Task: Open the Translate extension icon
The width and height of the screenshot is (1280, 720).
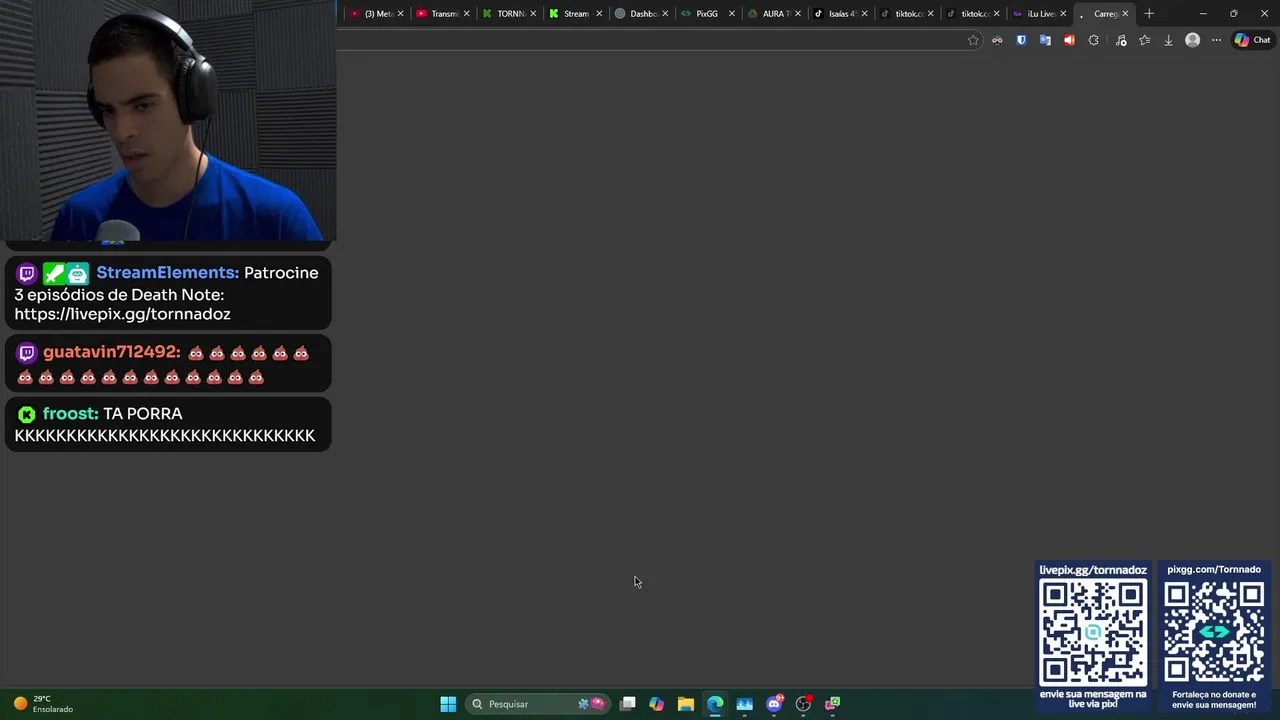Action: point(1045,40)
